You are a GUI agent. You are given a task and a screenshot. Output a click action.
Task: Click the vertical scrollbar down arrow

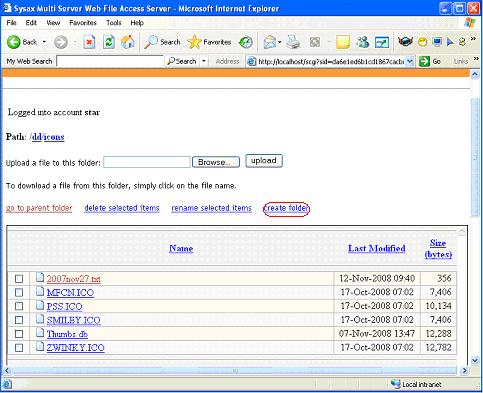(x=475, y=361)
